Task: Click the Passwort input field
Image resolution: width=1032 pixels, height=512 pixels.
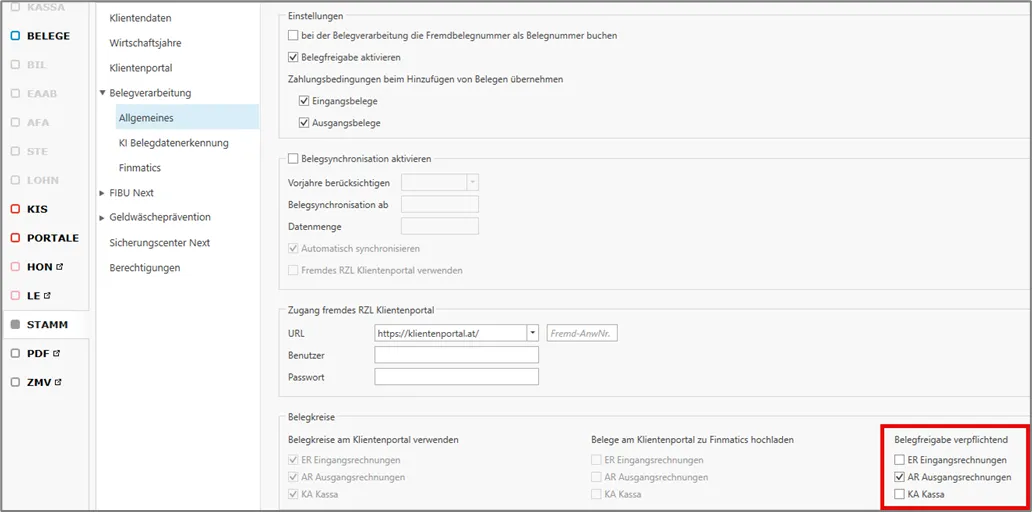Action: (x=457, y=377)
